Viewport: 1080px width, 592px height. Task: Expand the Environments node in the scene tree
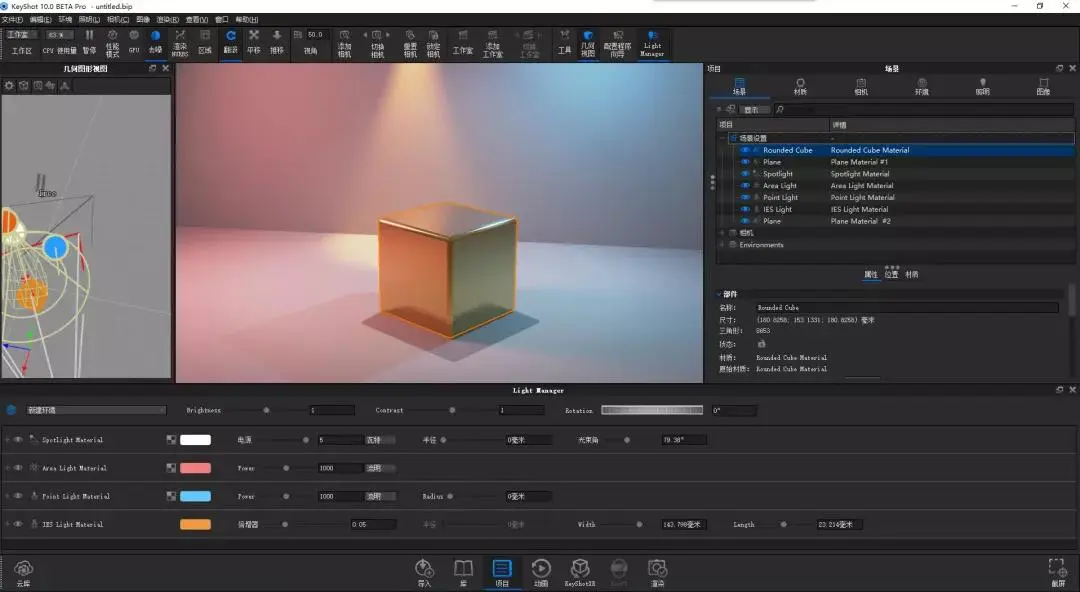(722, 245)
